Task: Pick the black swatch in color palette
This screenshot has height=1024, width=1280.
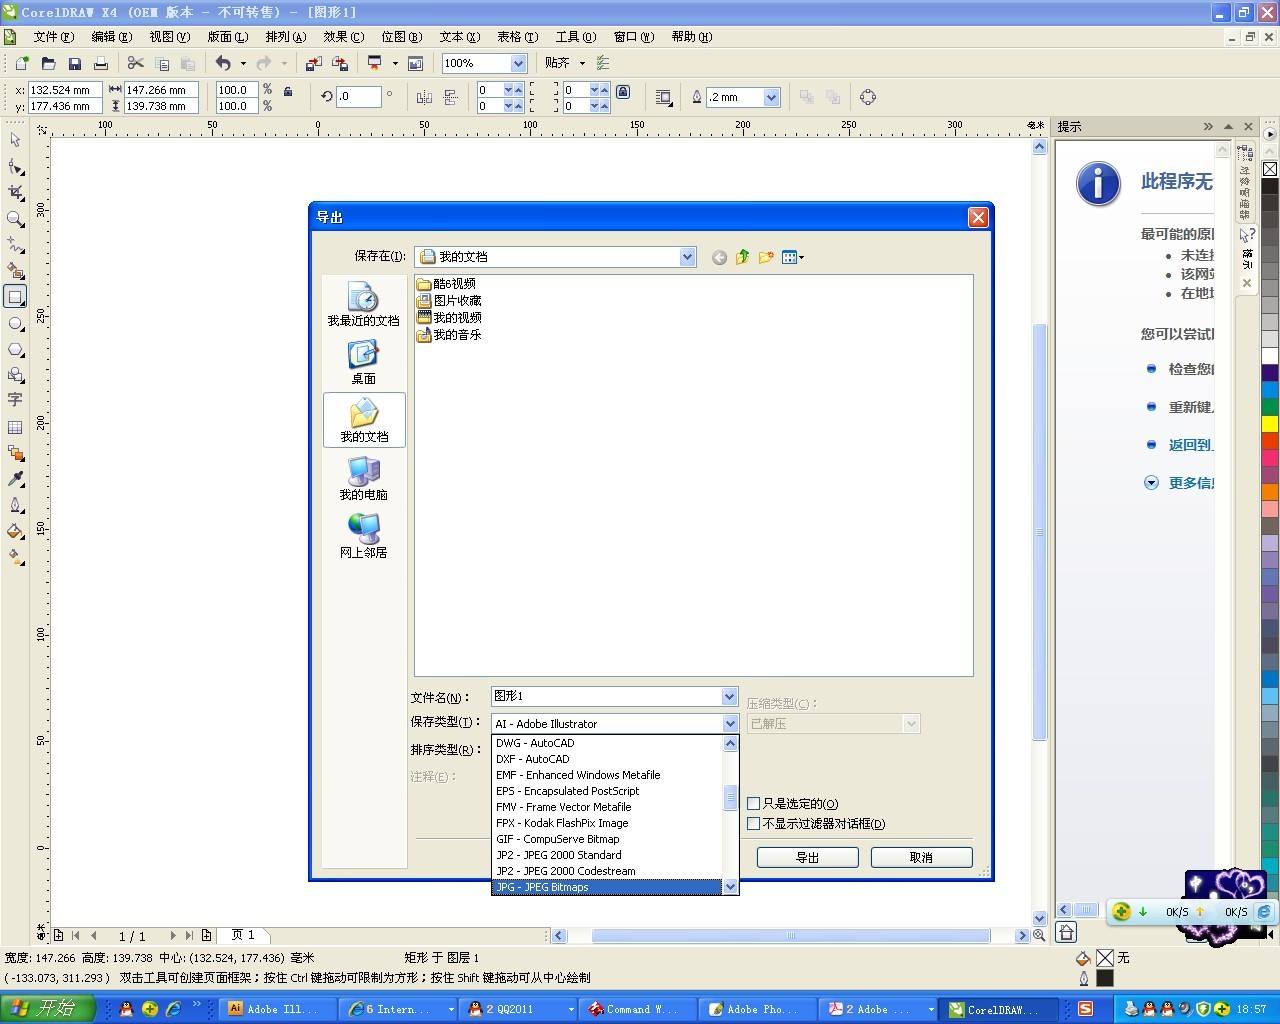Action: pos(1270,186)
